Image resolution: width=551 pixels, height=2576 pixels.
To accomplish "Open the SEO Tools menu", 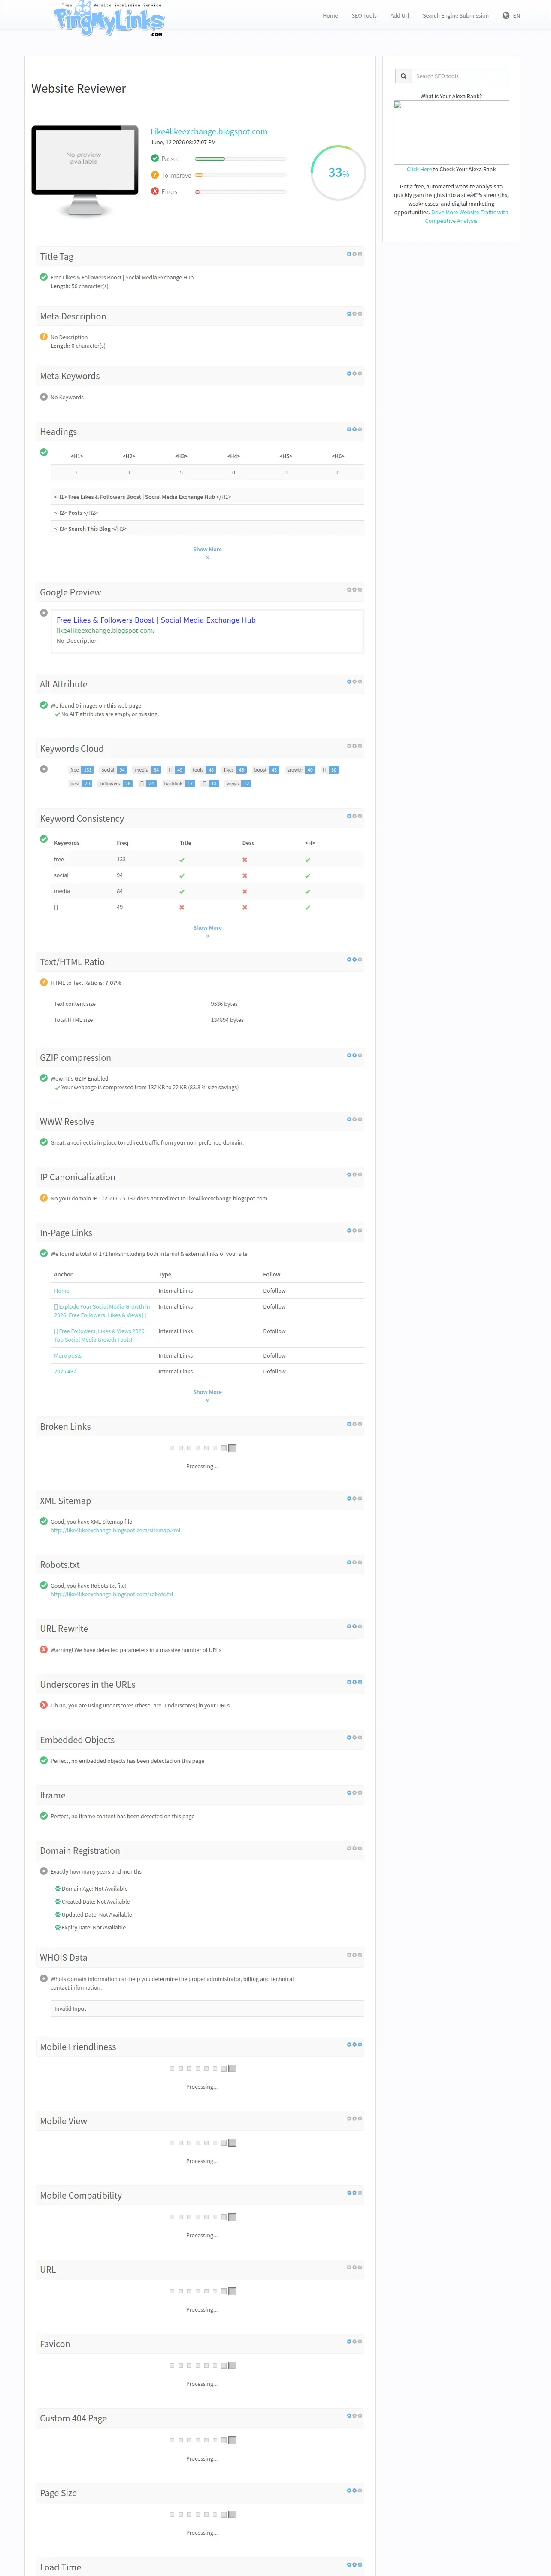I will point(364,16).
